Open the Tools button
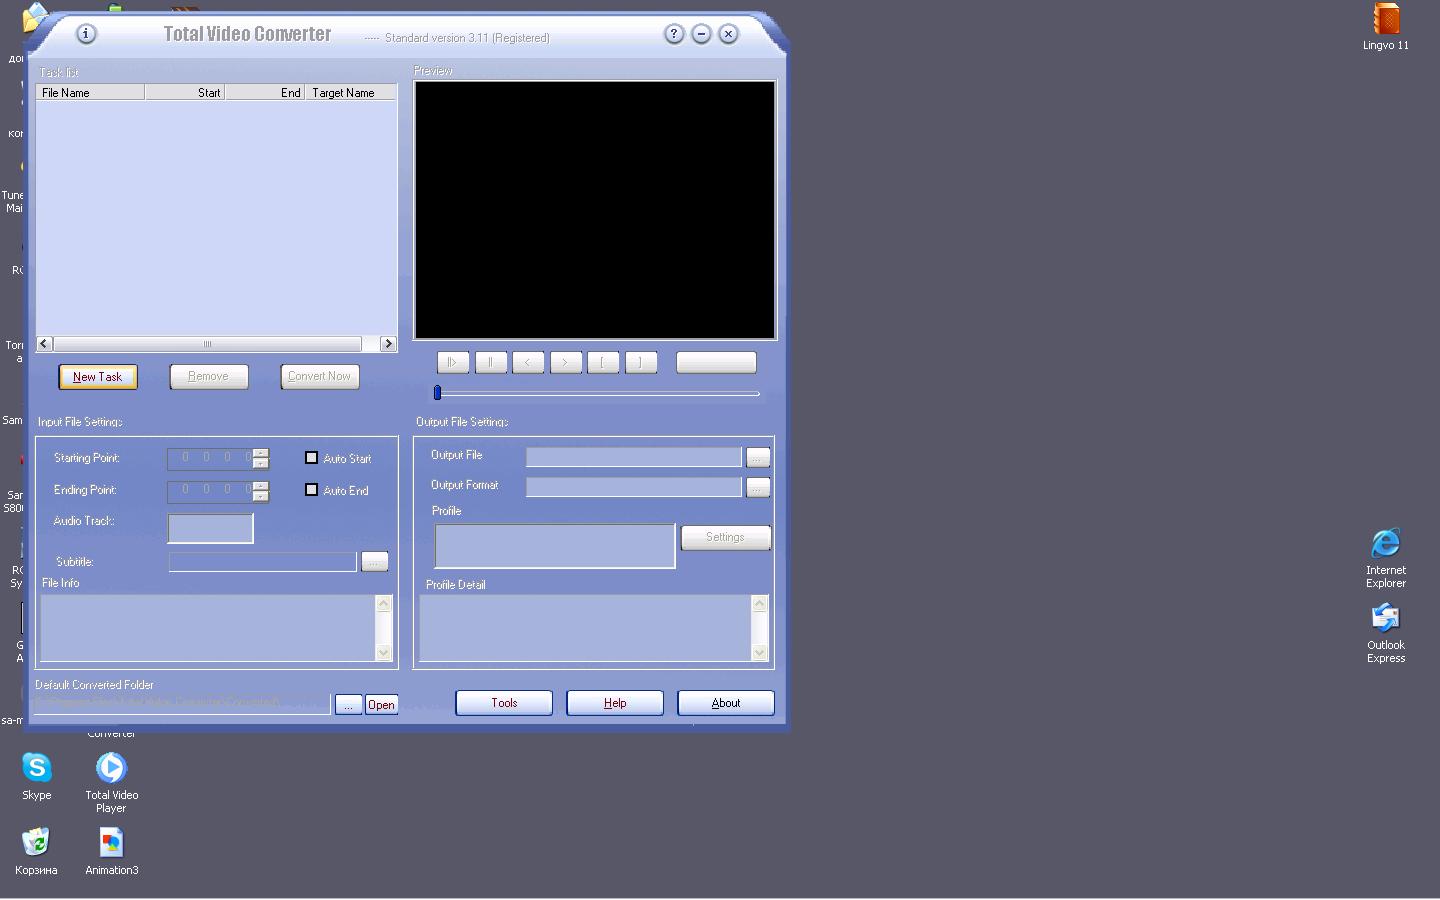Image resolution: width=1440 pixels, height=900 pixels. click(x=504, y=703)
